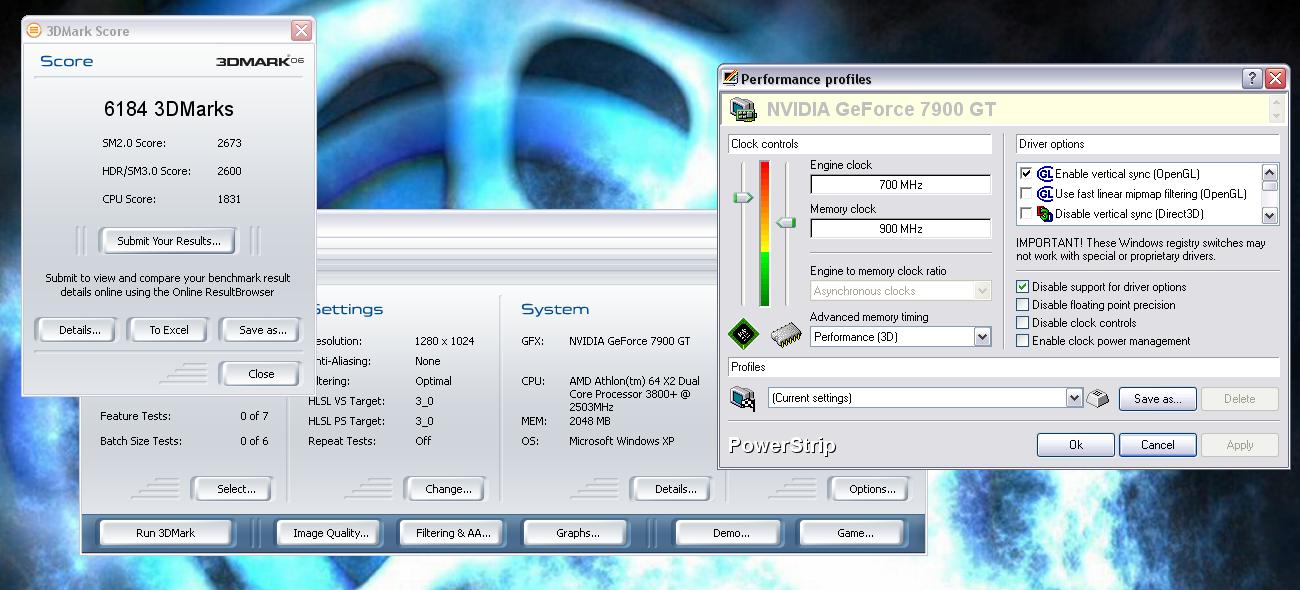The width and height of the screenshot is (1300, 590).
Task: Click the OpenGL icon beside Enable vertical sync
Action: [x=1045, y=174]
